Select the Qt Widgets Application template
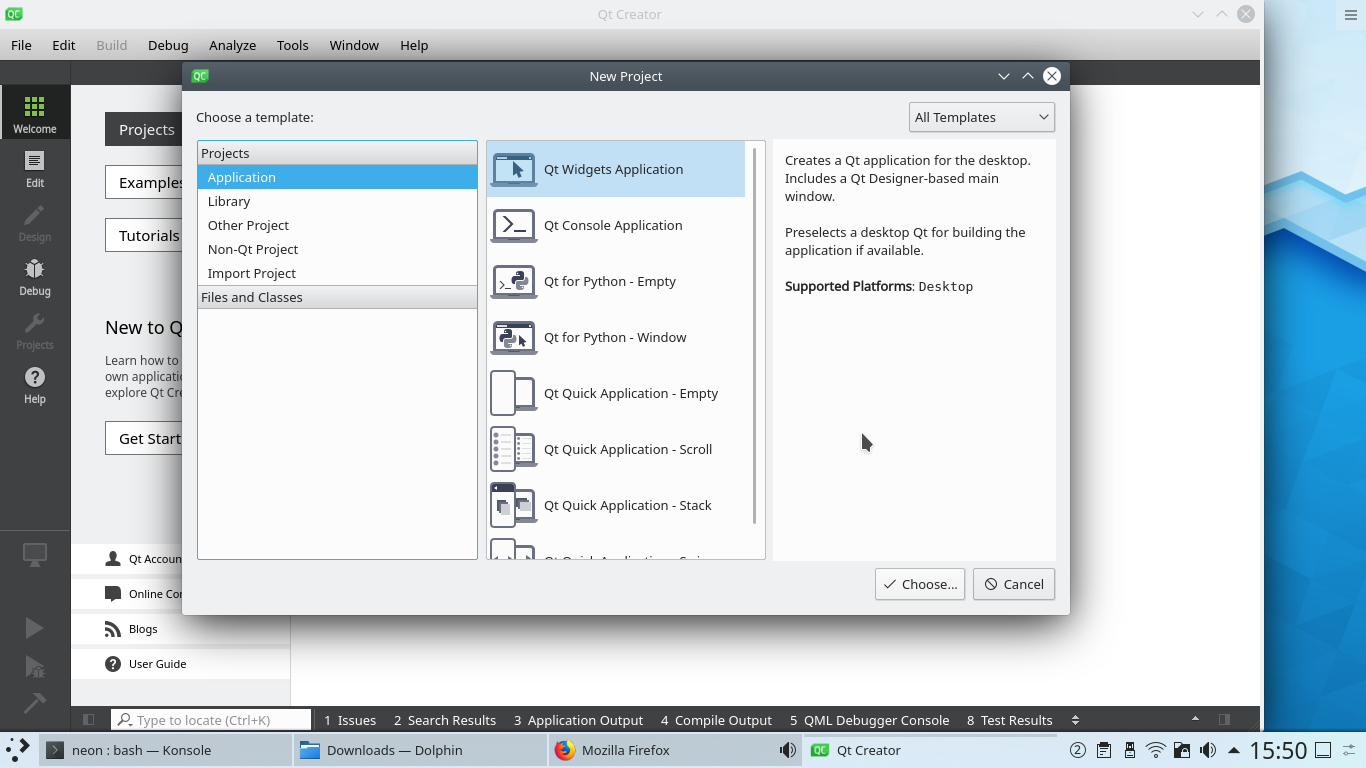The image size is (1366, 768). [x=614, y=169]
